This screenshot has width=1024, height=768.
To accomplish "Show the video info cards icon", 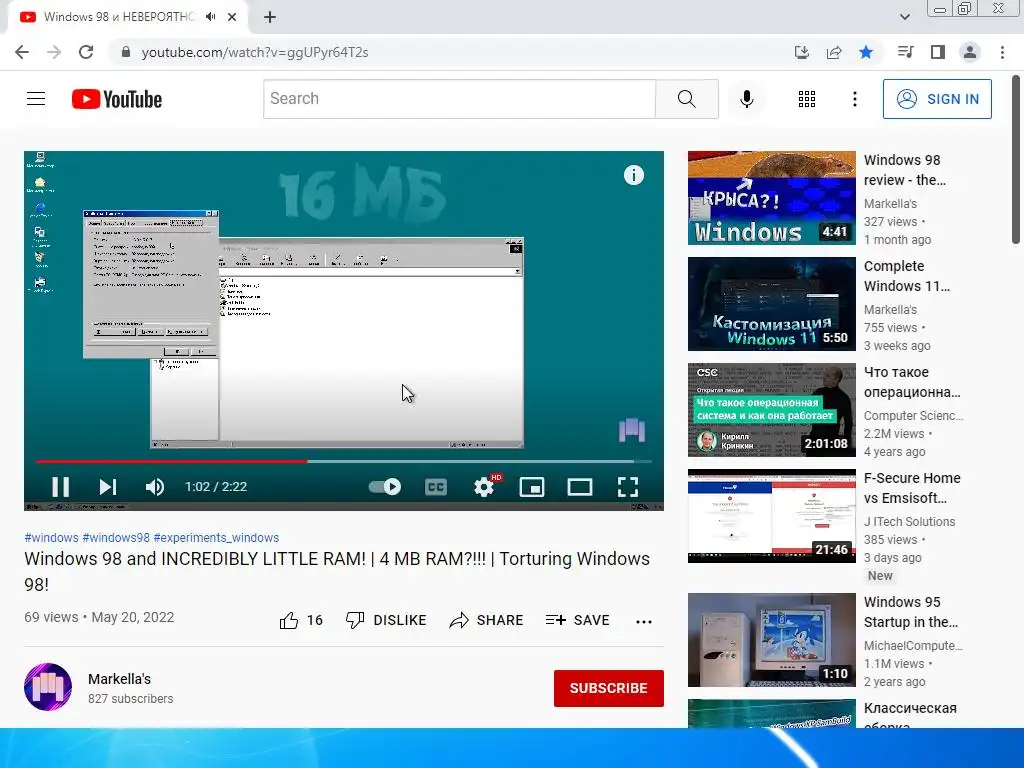I will pyautogui.click(x=633, y=175).
